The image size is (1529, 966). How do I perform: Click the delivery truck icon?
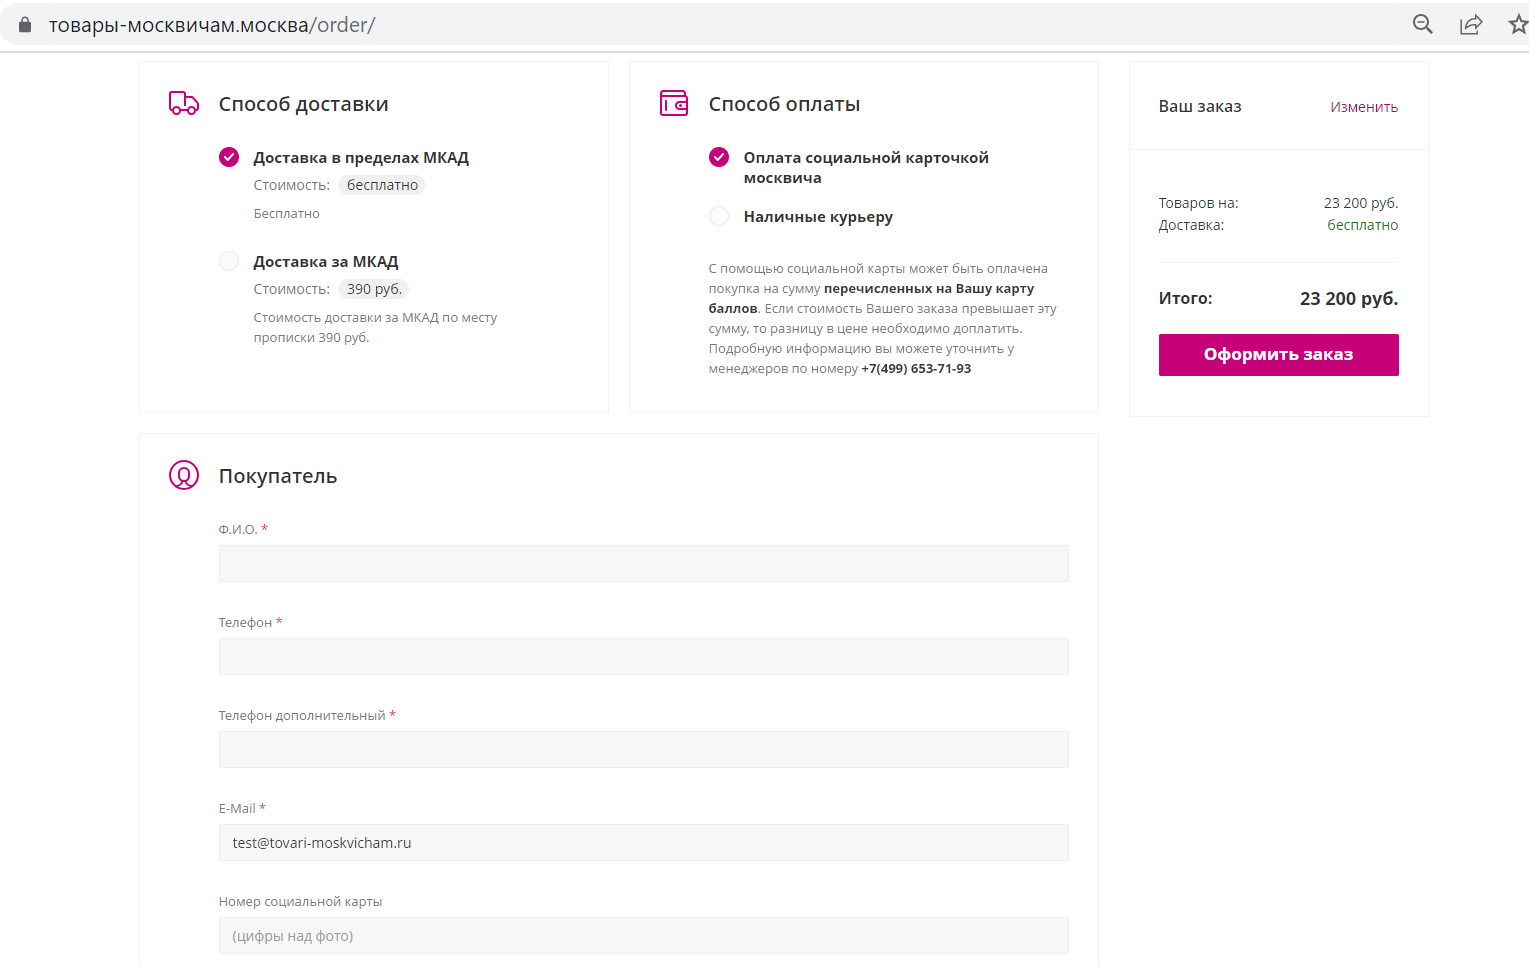184,103
